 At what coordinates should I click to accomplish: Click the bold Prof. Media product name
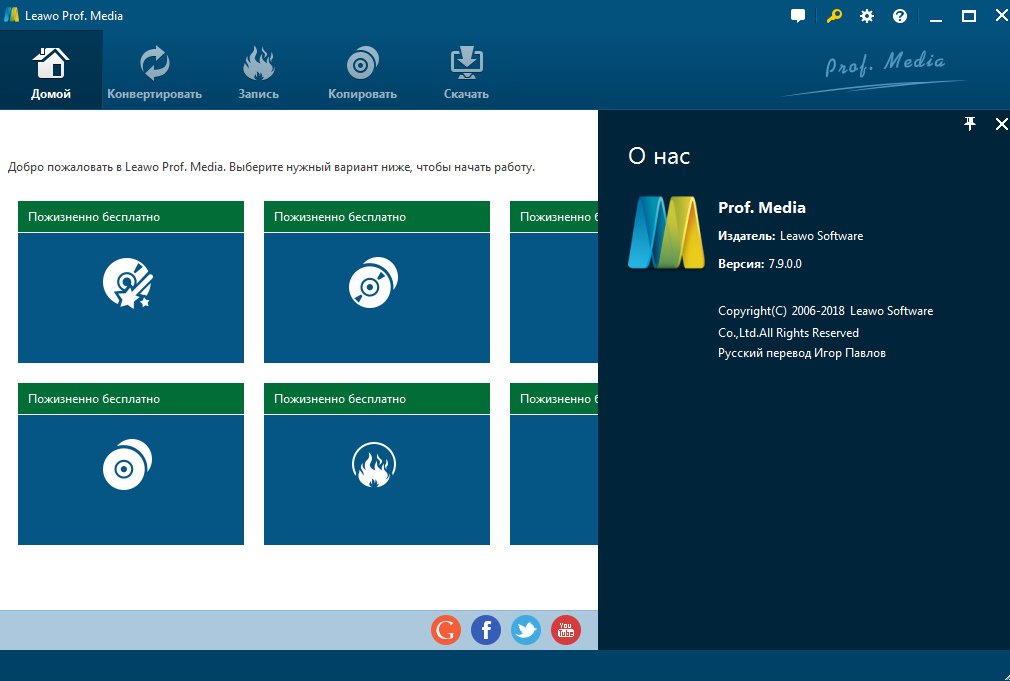pos(762,207)
